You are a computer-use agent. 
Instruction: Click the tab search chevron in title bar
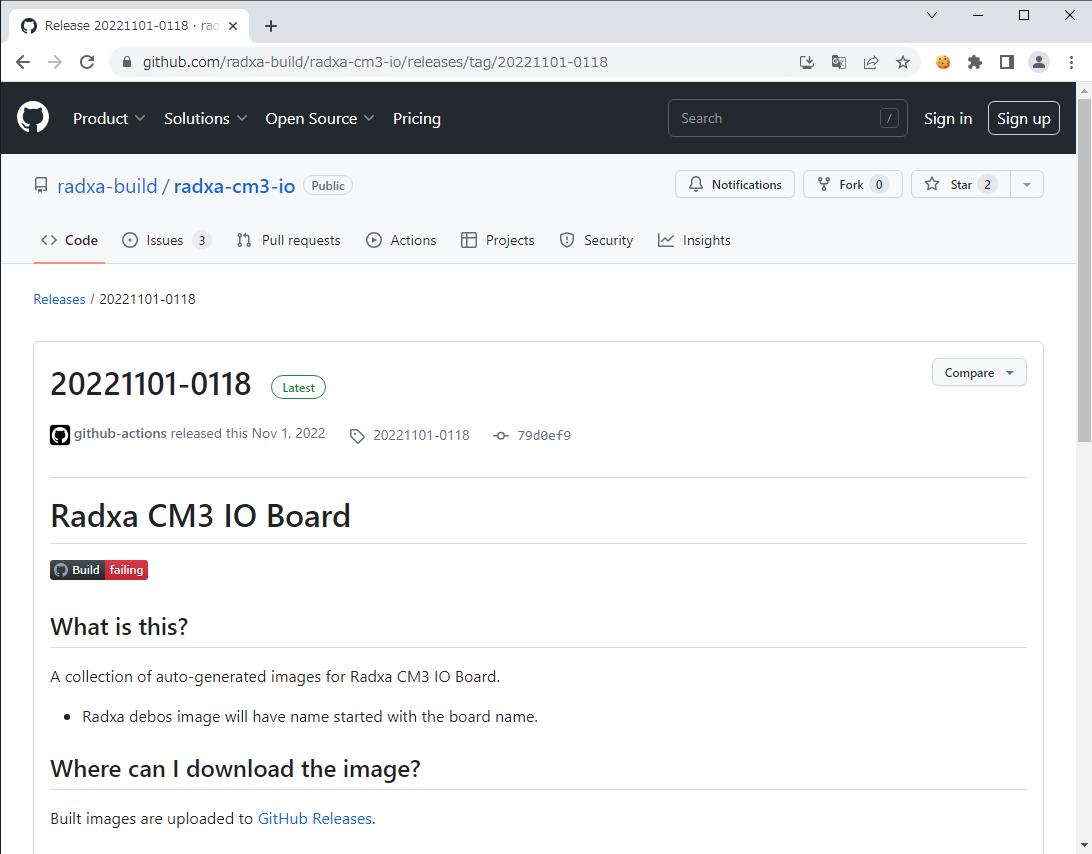pos(932,15)
